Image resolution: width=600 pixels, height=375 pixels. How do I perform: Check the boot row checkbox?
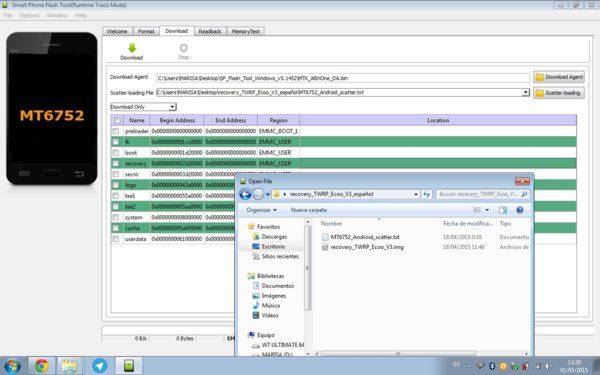tap(116, 152)
